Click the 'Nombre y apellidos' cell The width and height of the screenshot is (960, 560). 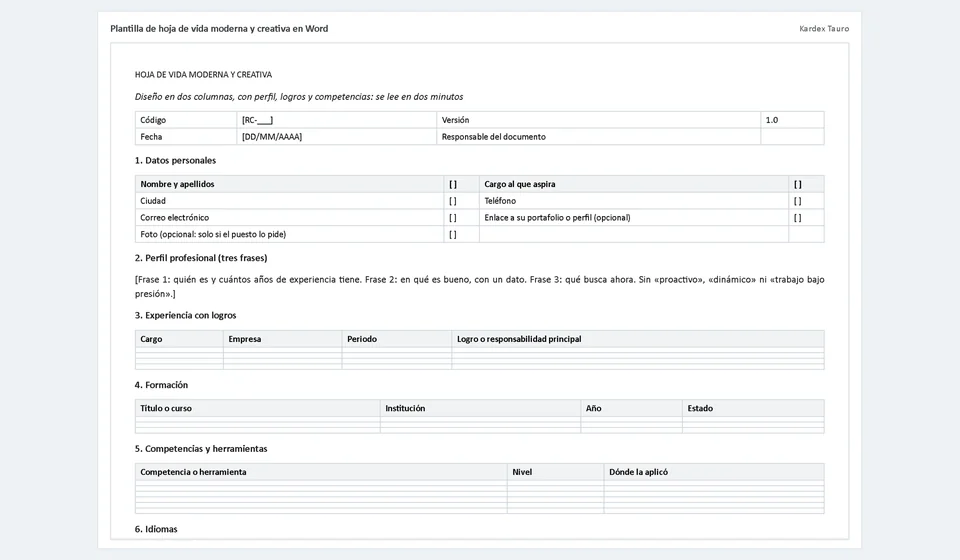coord(290,184)
